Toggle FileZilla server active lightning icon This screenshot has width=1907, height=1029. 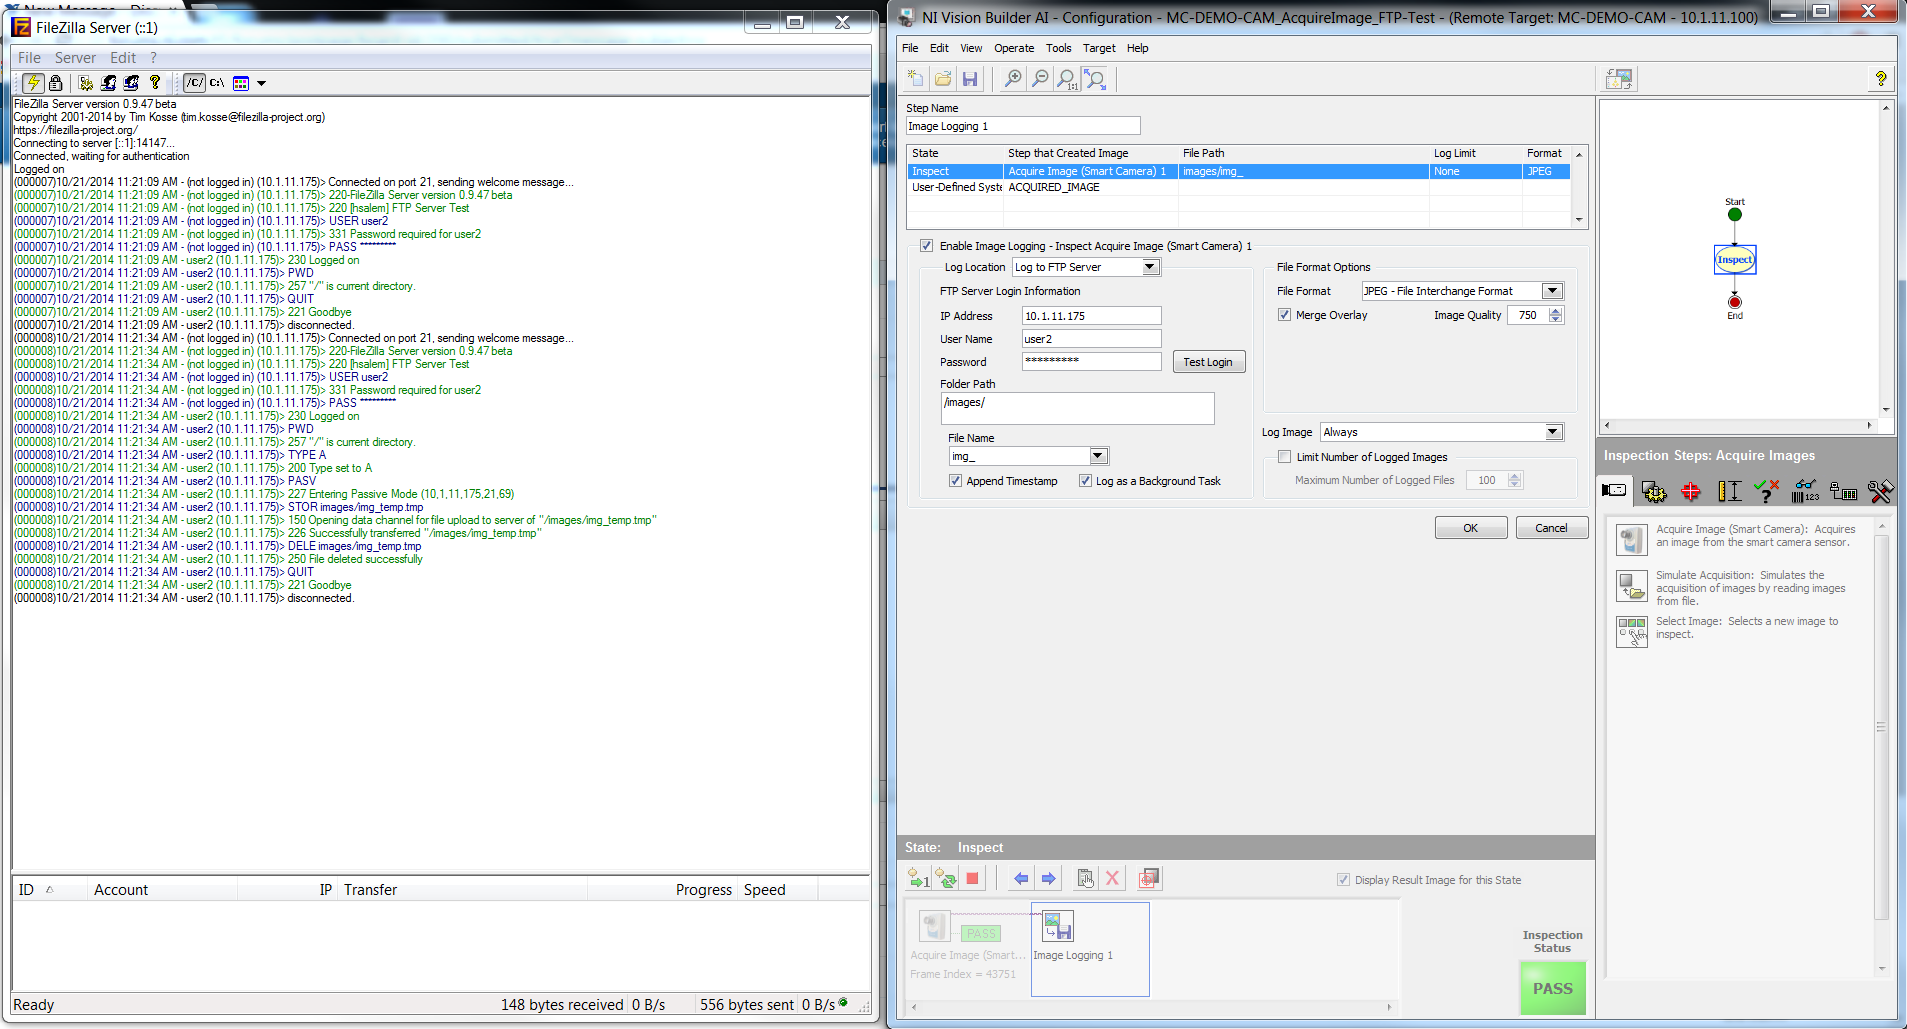tap(34, 83)
